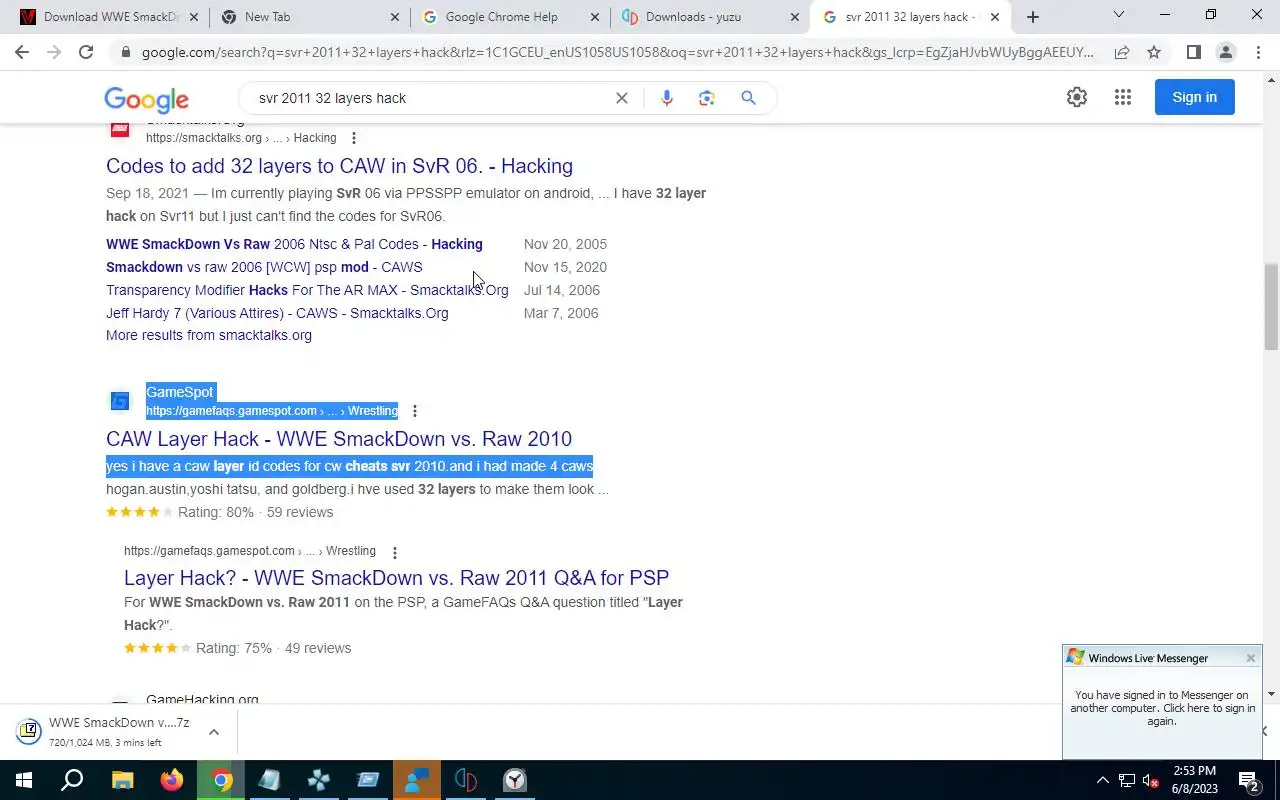This screenshot has height=800, width=1280.
Task: Open Transparency Modifier Hacks link
Action: click(307, 290)
